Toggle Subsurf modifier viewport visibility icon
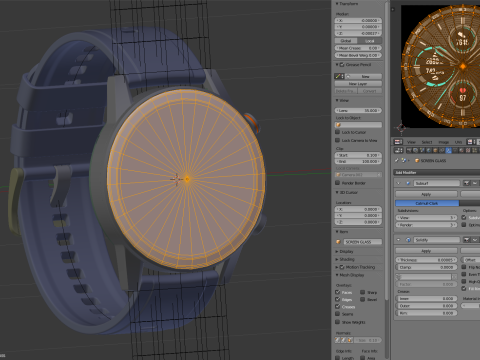480x360 pixels. [x=475, y=183]
